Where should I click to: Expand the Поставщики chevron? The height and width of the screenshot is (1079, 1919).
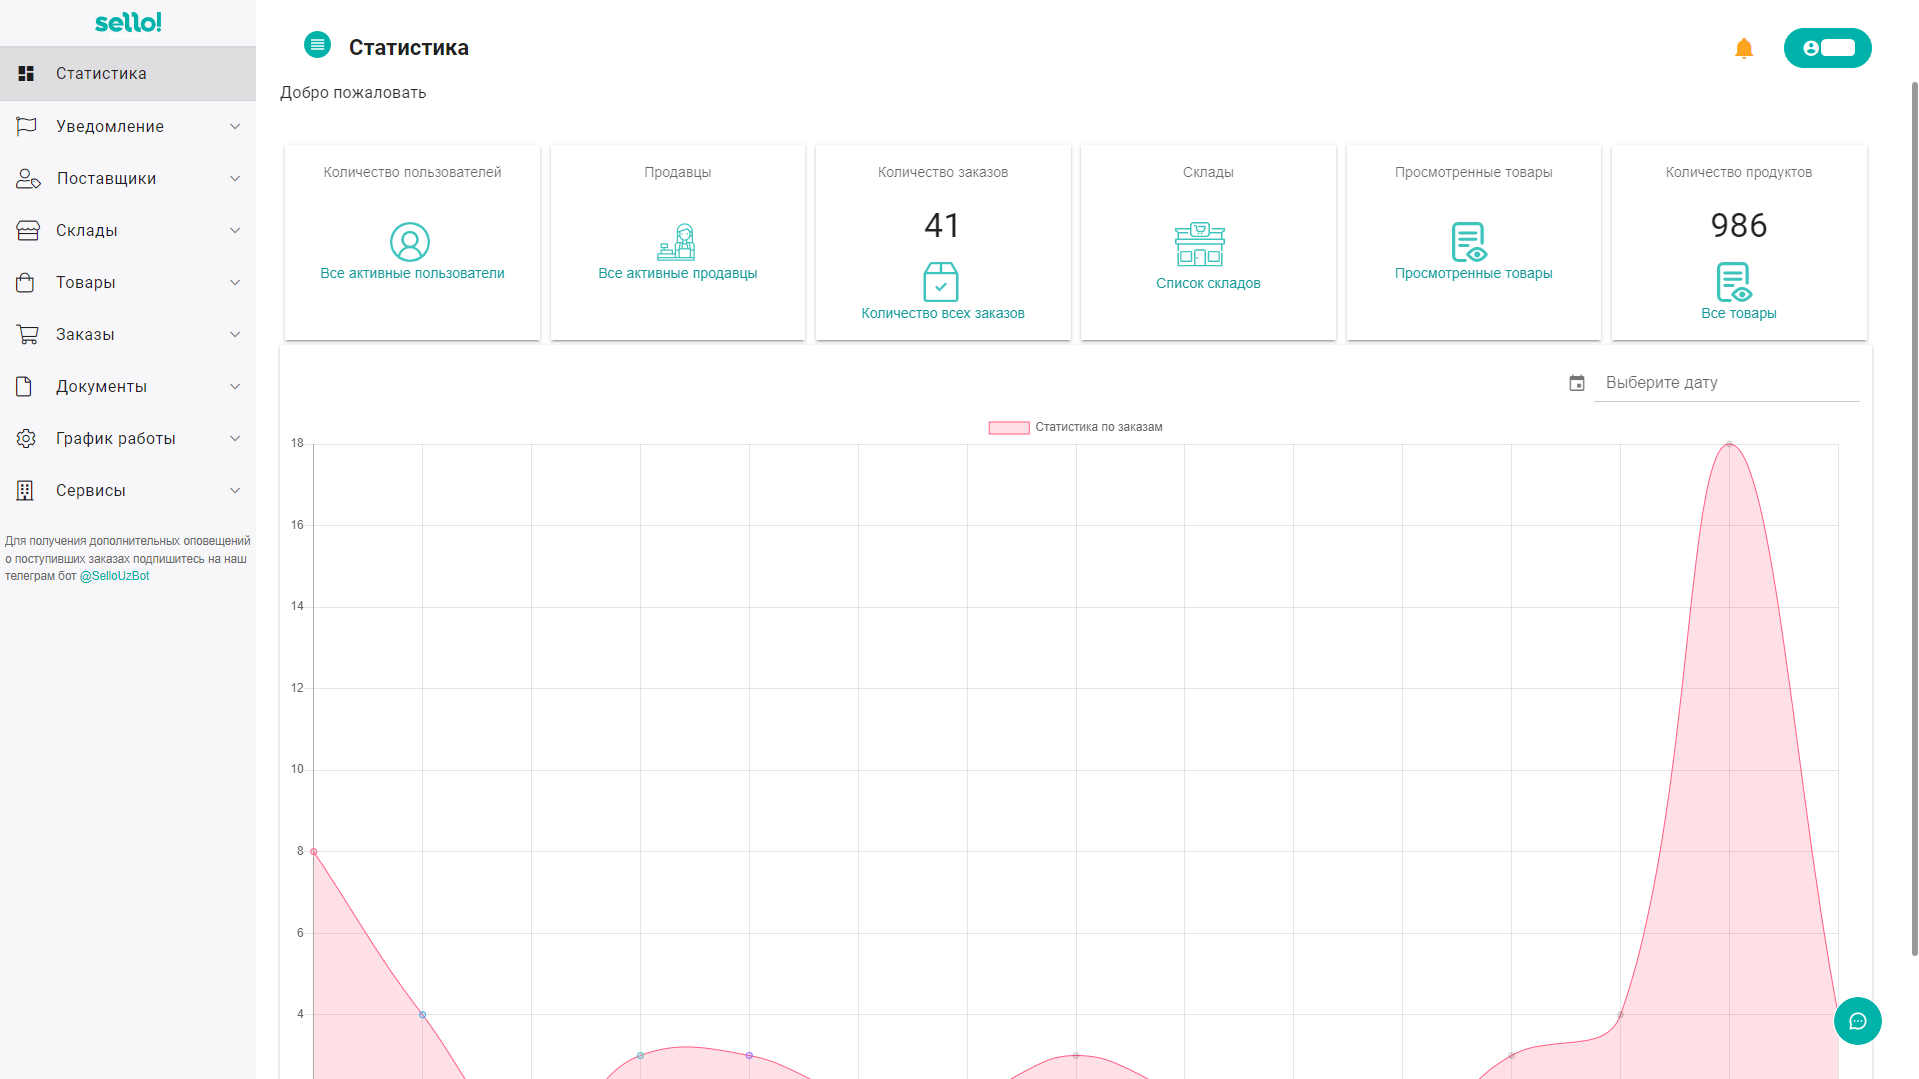[235, 178]
